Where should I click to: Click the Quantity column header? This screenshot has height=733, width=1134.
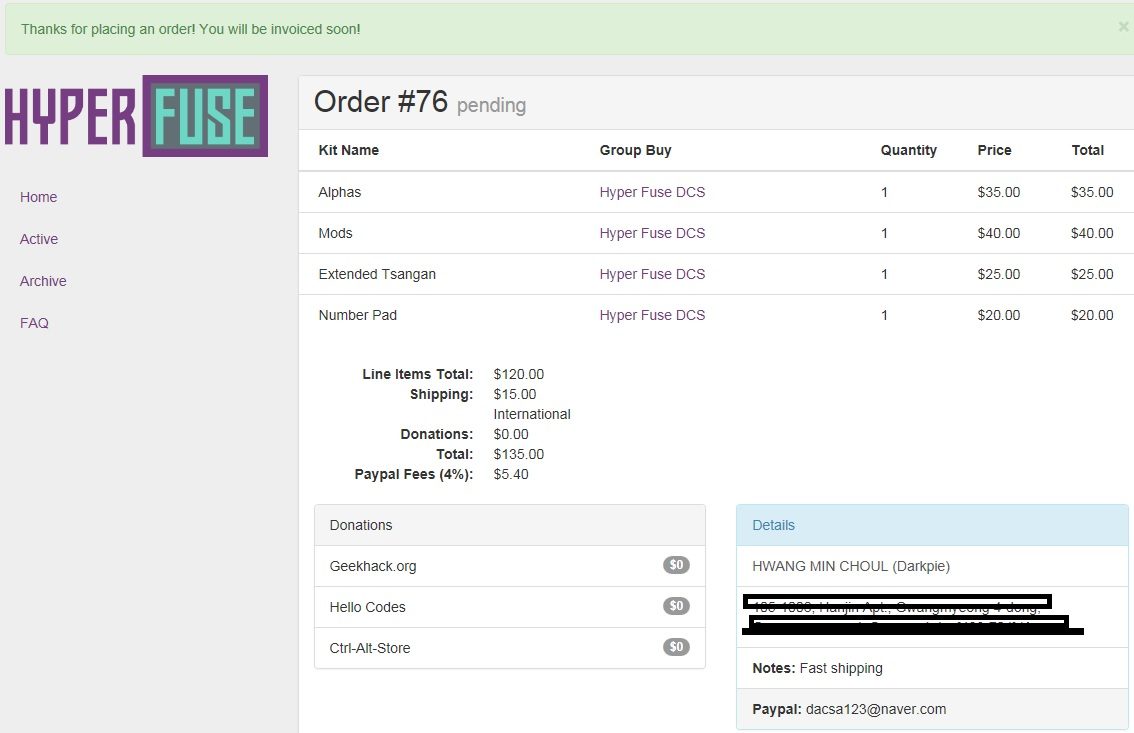[908, 150]
